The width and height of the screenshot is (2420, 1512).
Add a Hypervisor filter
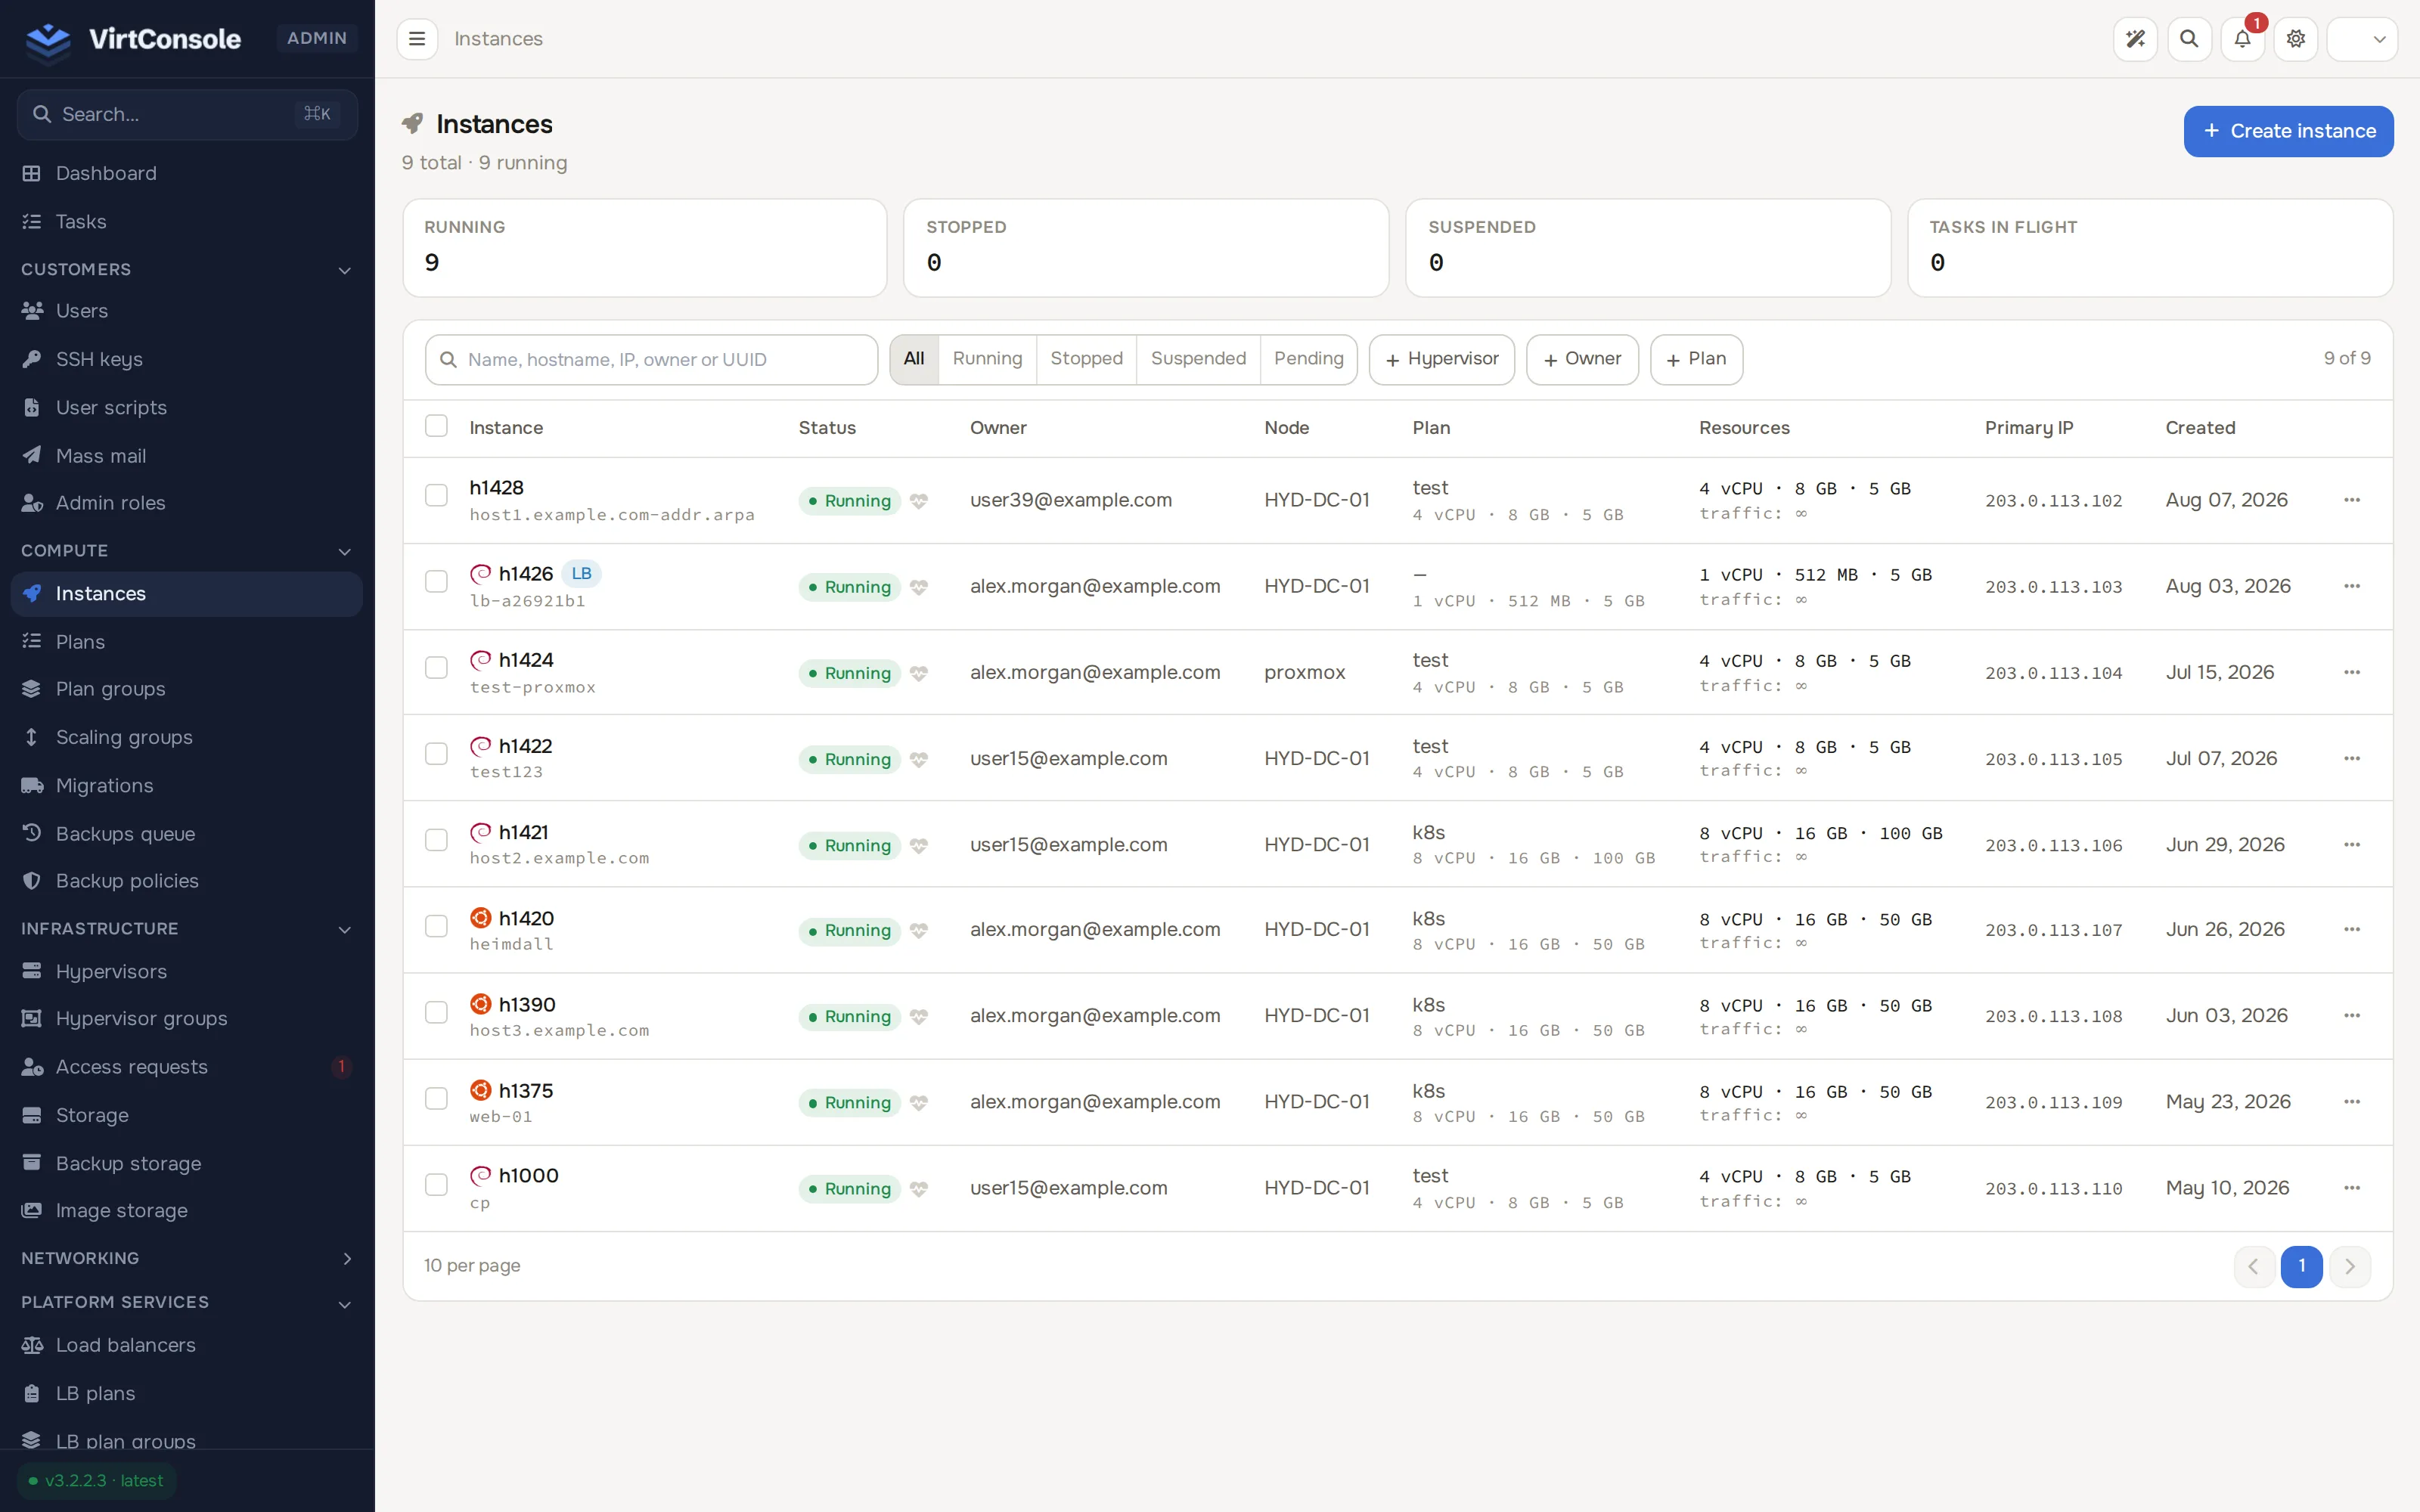pos(1441,359)
